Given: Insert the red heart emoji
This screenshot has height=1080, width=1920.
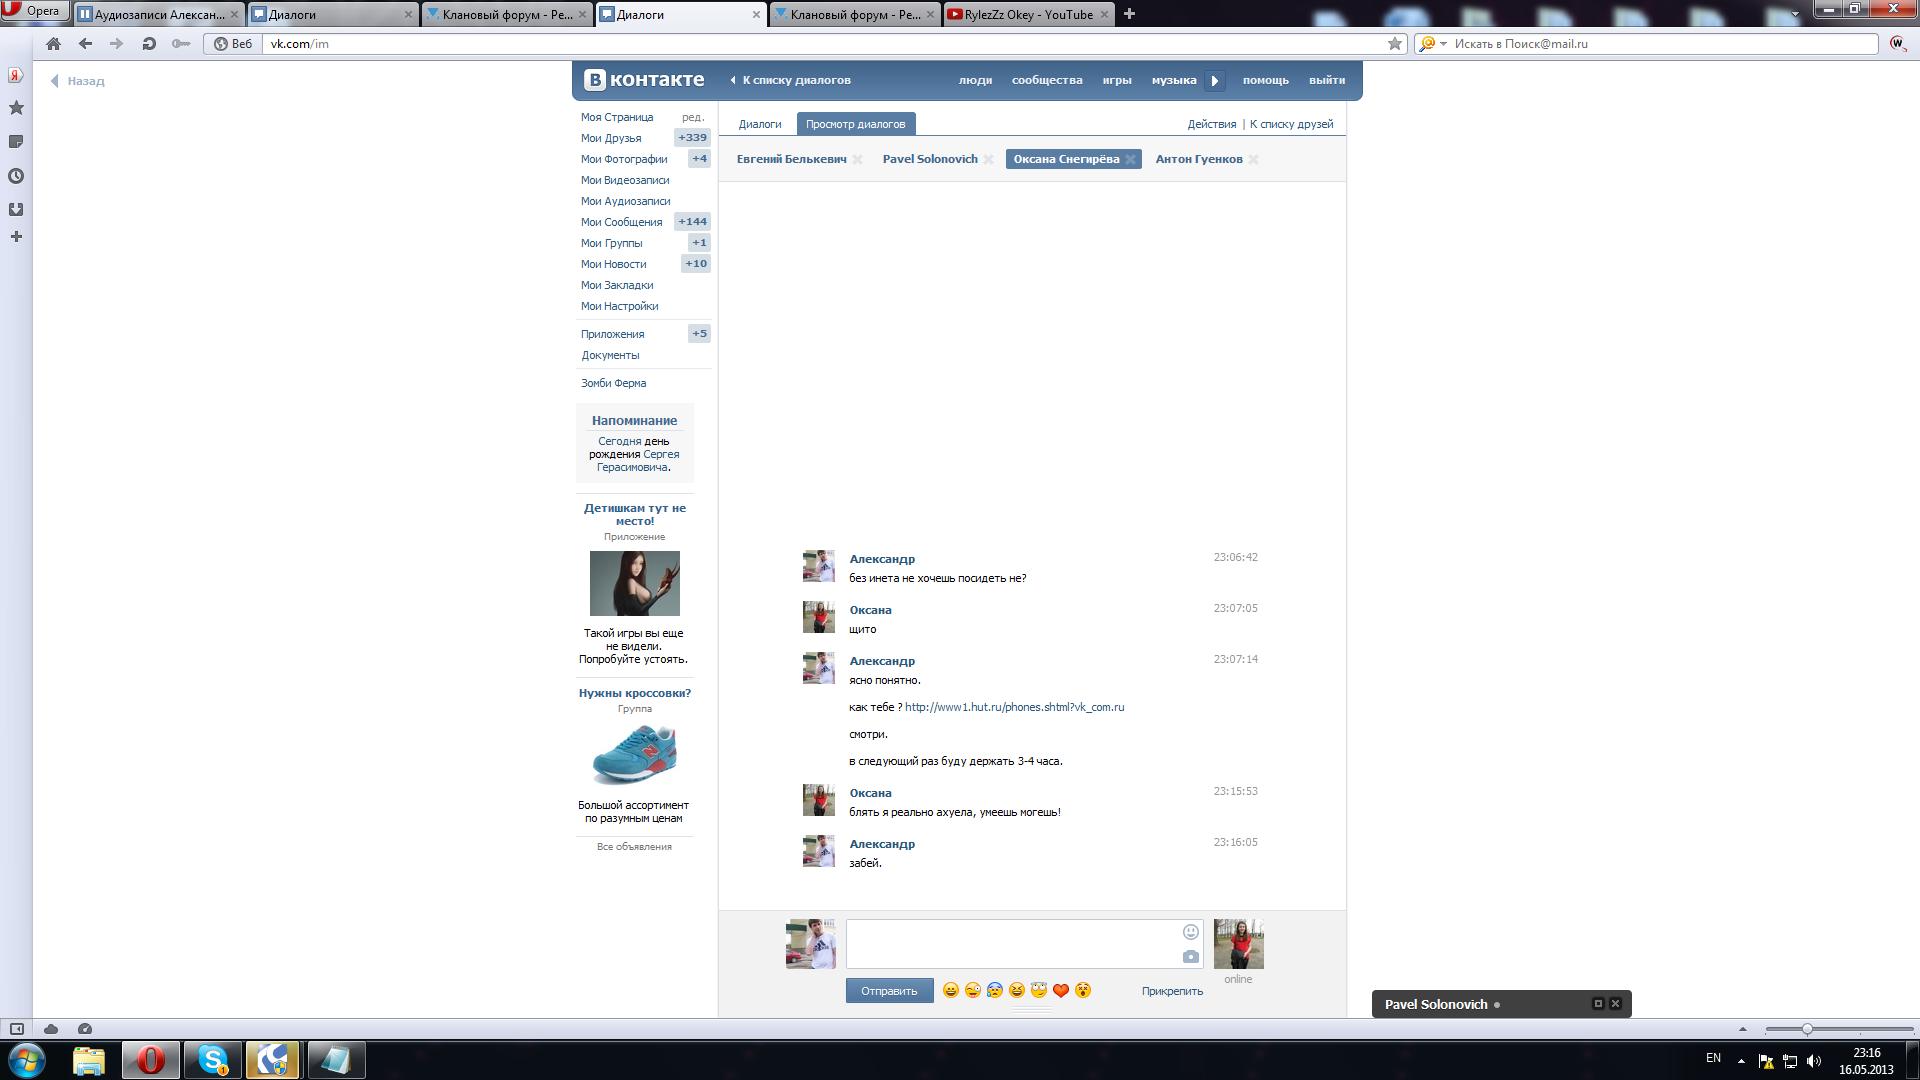Looking at the screenshot, I should (x=1061, y=990).
